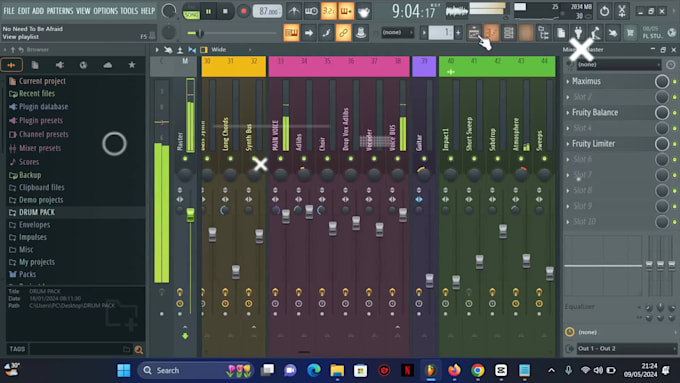Mute the Guitar mixer track LED
The height and width of the screenshot is (383, 680).
click(424, 159)
